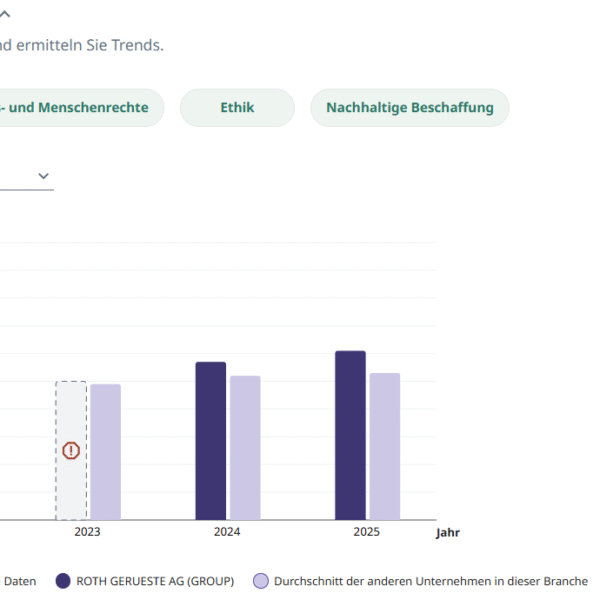The width and height of the screenshot is (600, 600).
Task: Click the red warning icon in 2023 bar
Action: [71, 450]
